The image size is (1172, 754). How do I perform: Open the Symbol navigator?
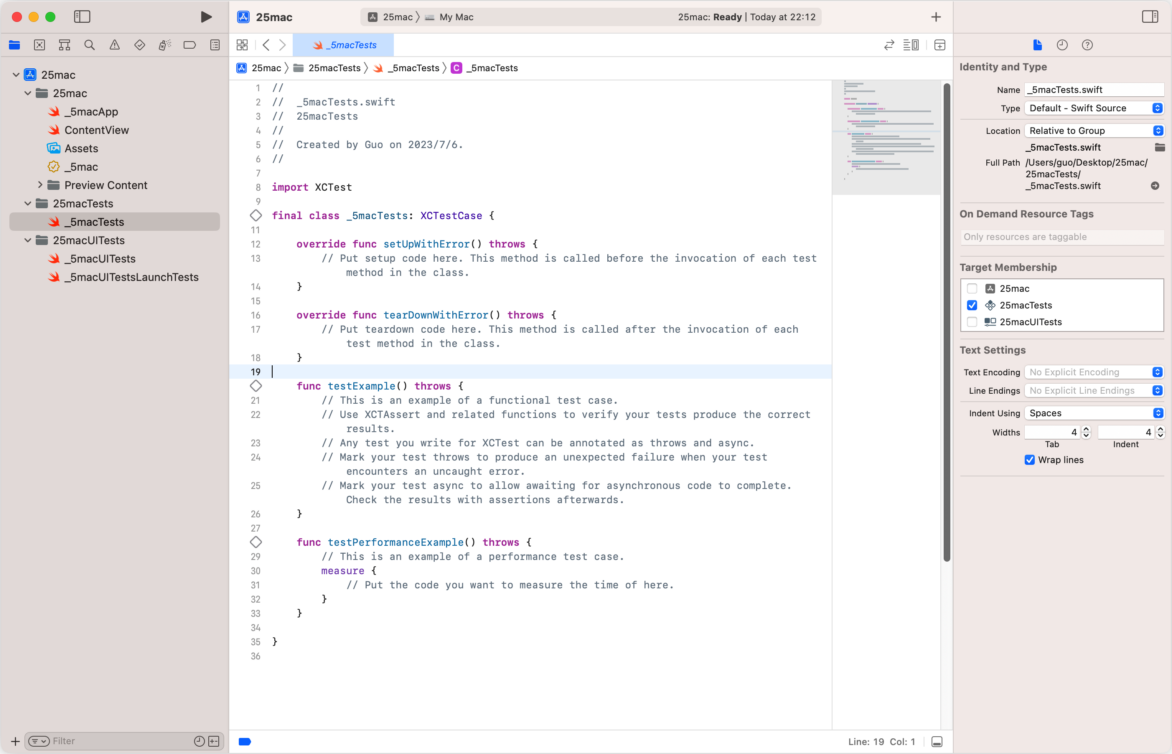point(64,45)
